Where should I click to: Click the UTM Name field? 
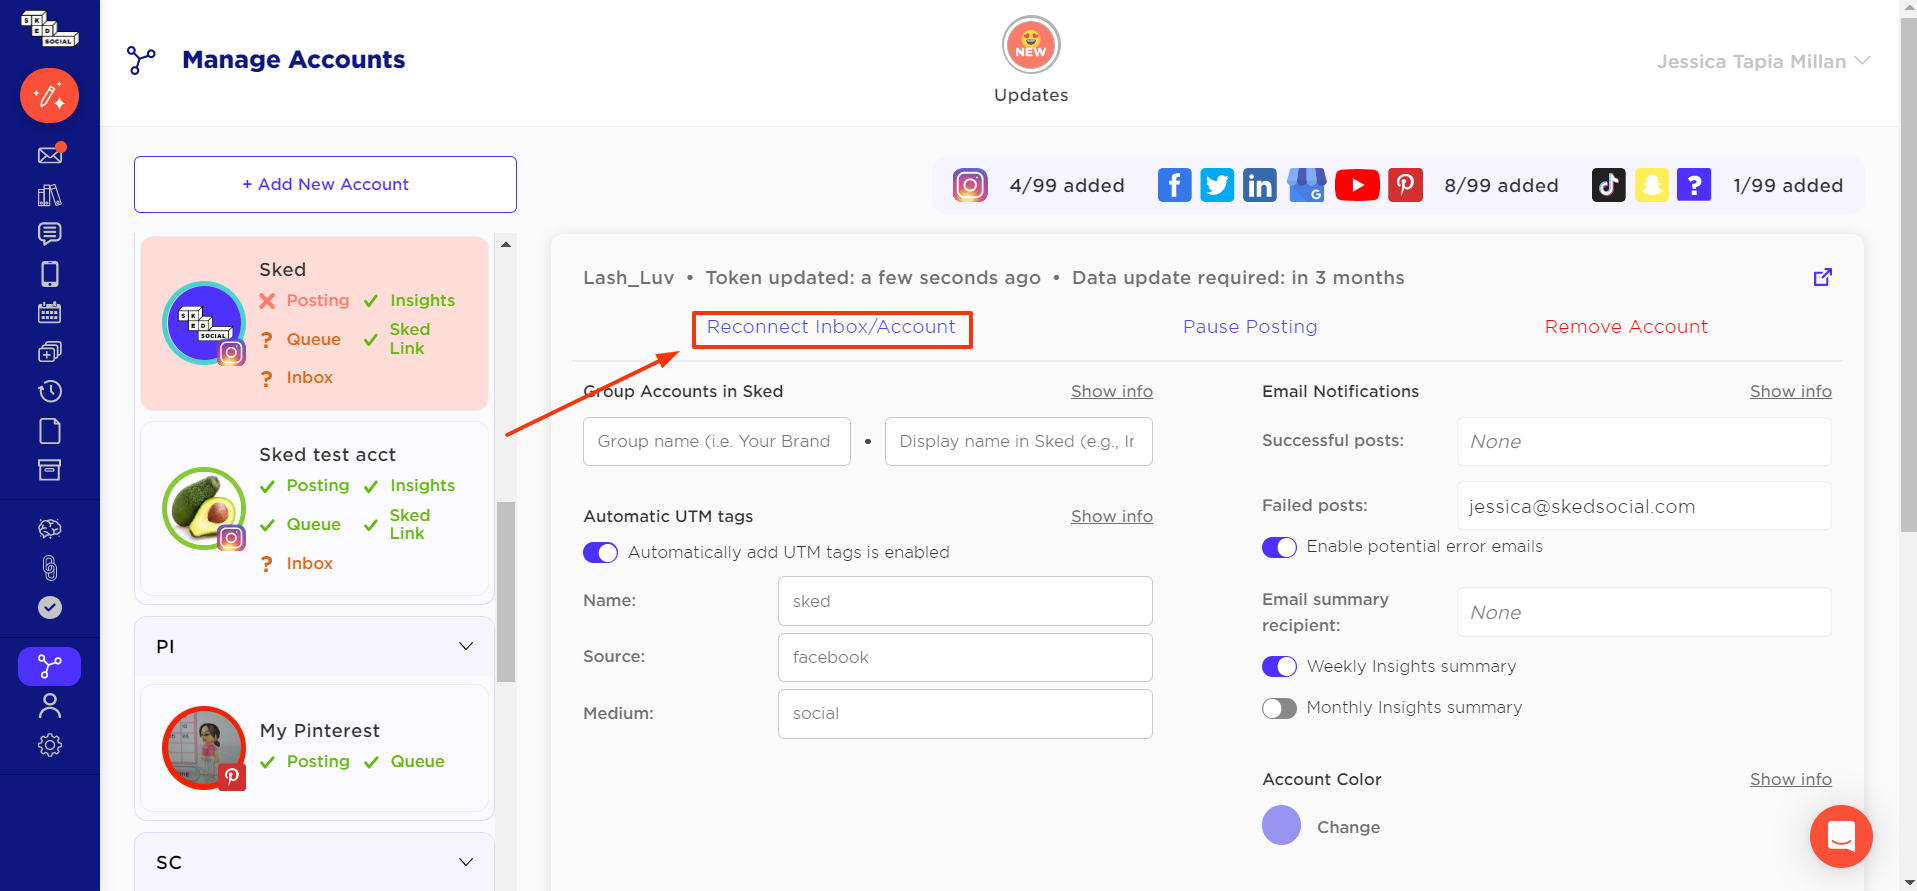(x=965, y=601)
